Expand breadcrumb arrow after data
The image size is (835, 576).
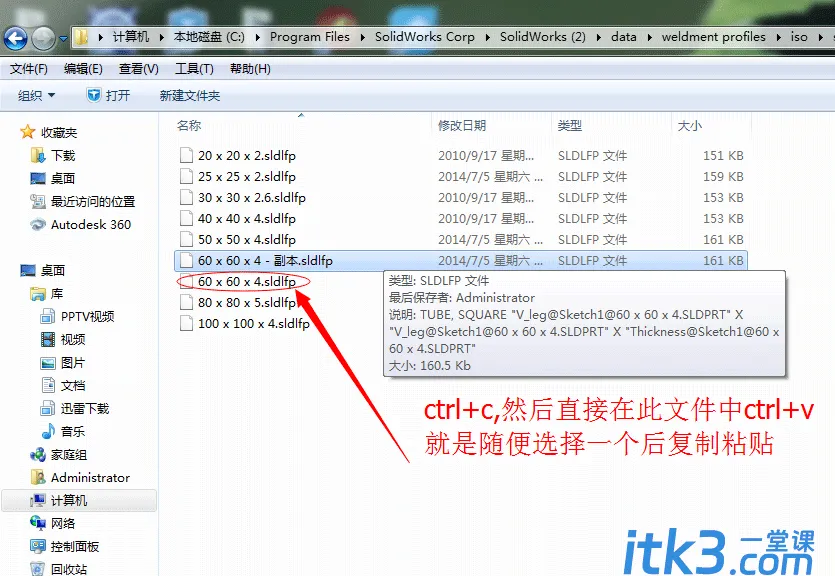(x=649, y=37)
